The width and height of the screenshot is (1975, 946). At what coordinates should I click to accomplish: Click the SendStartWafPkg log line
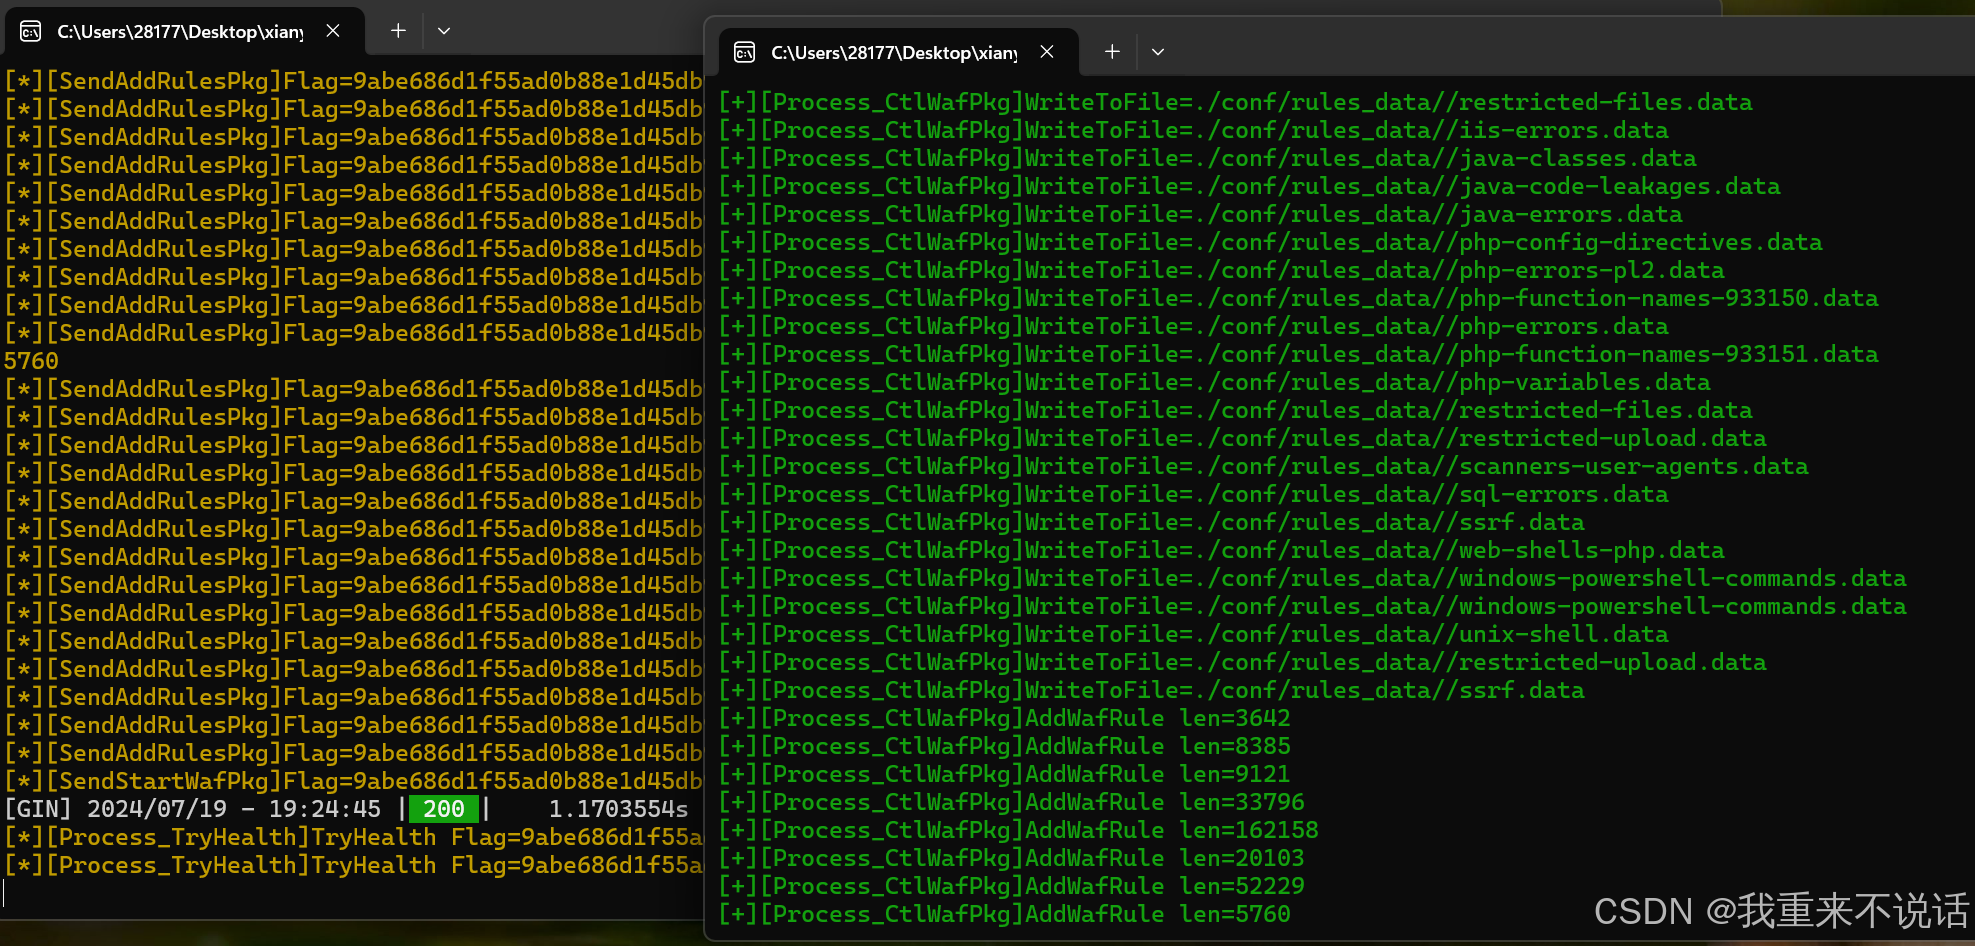[354, 781]
